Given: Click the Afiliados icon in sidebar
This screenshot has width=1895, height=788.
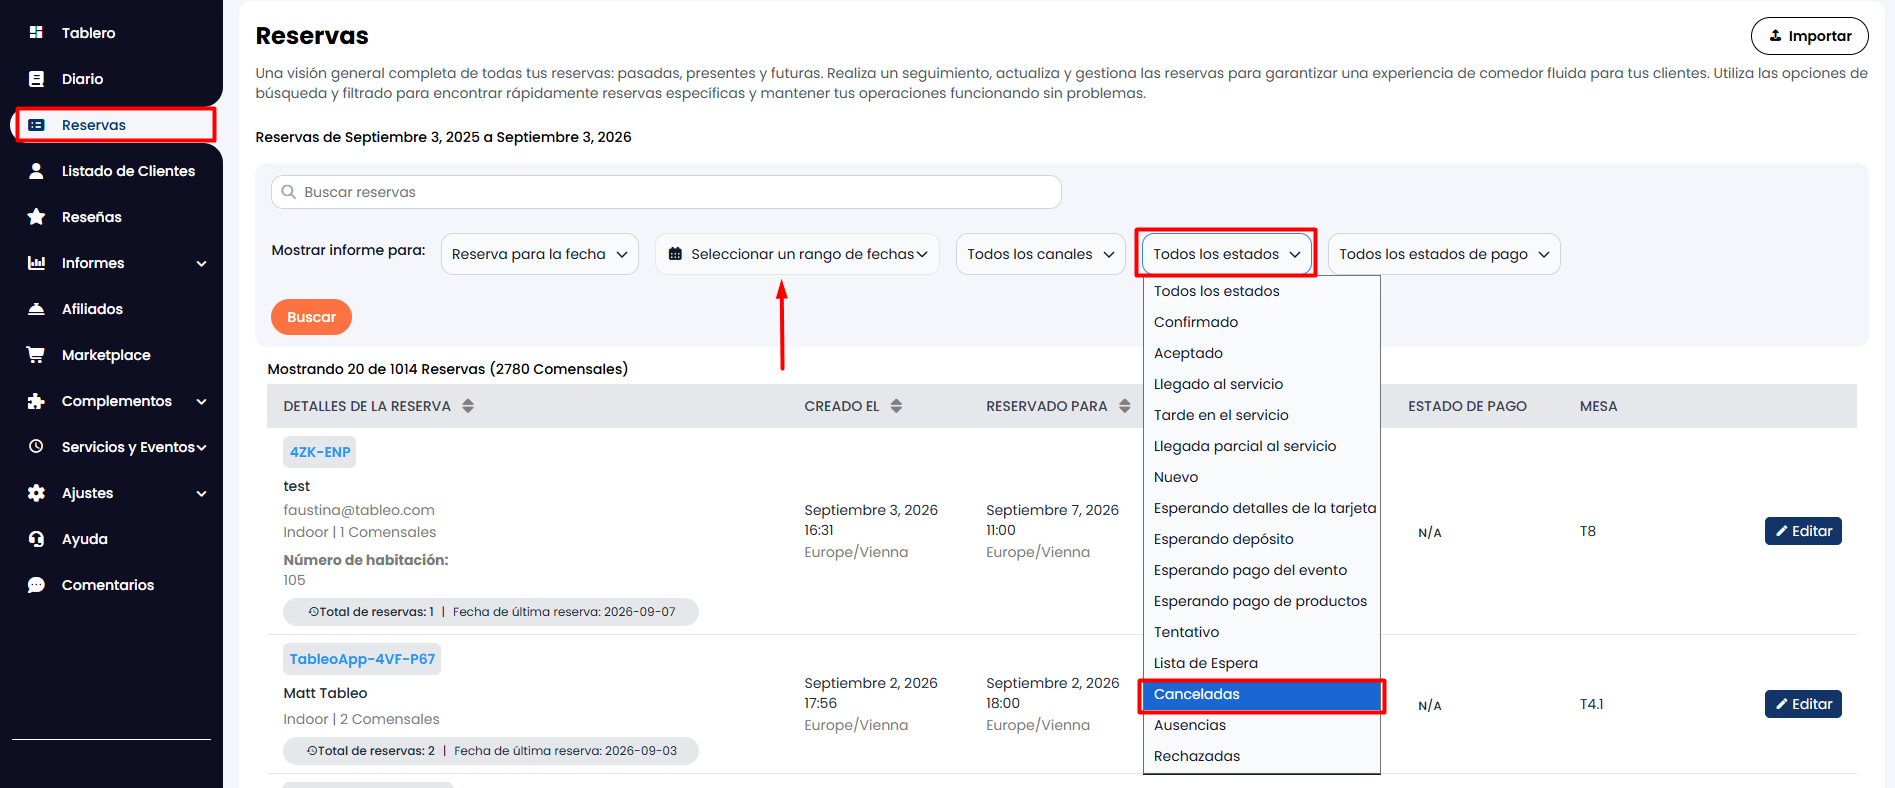Looking at the screenshot, I should point(36,309).
